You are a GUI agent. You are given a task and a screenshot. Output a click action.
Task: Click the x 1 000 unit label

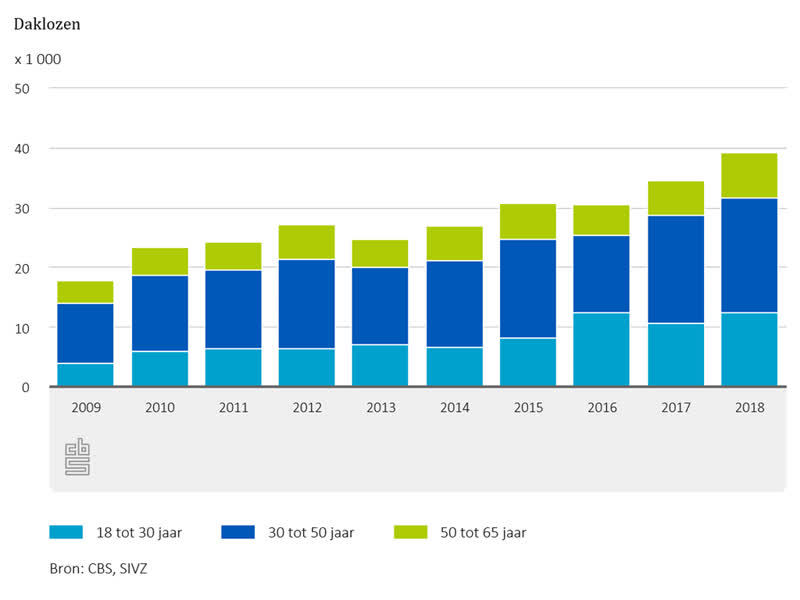[x=38, y=59]
